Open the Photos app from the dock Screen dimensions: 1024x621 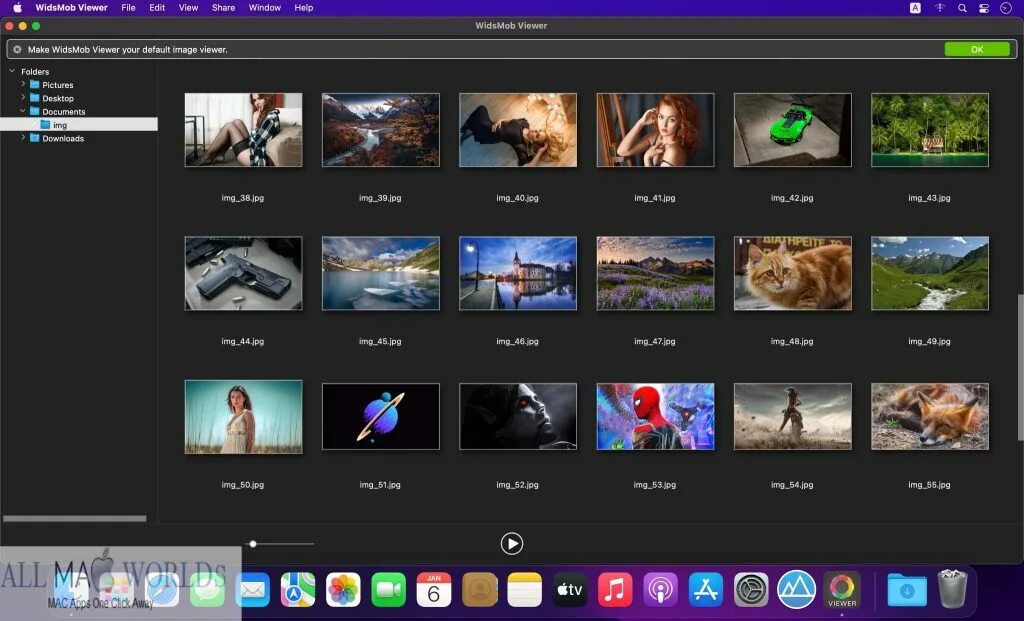tap(342, 590)
